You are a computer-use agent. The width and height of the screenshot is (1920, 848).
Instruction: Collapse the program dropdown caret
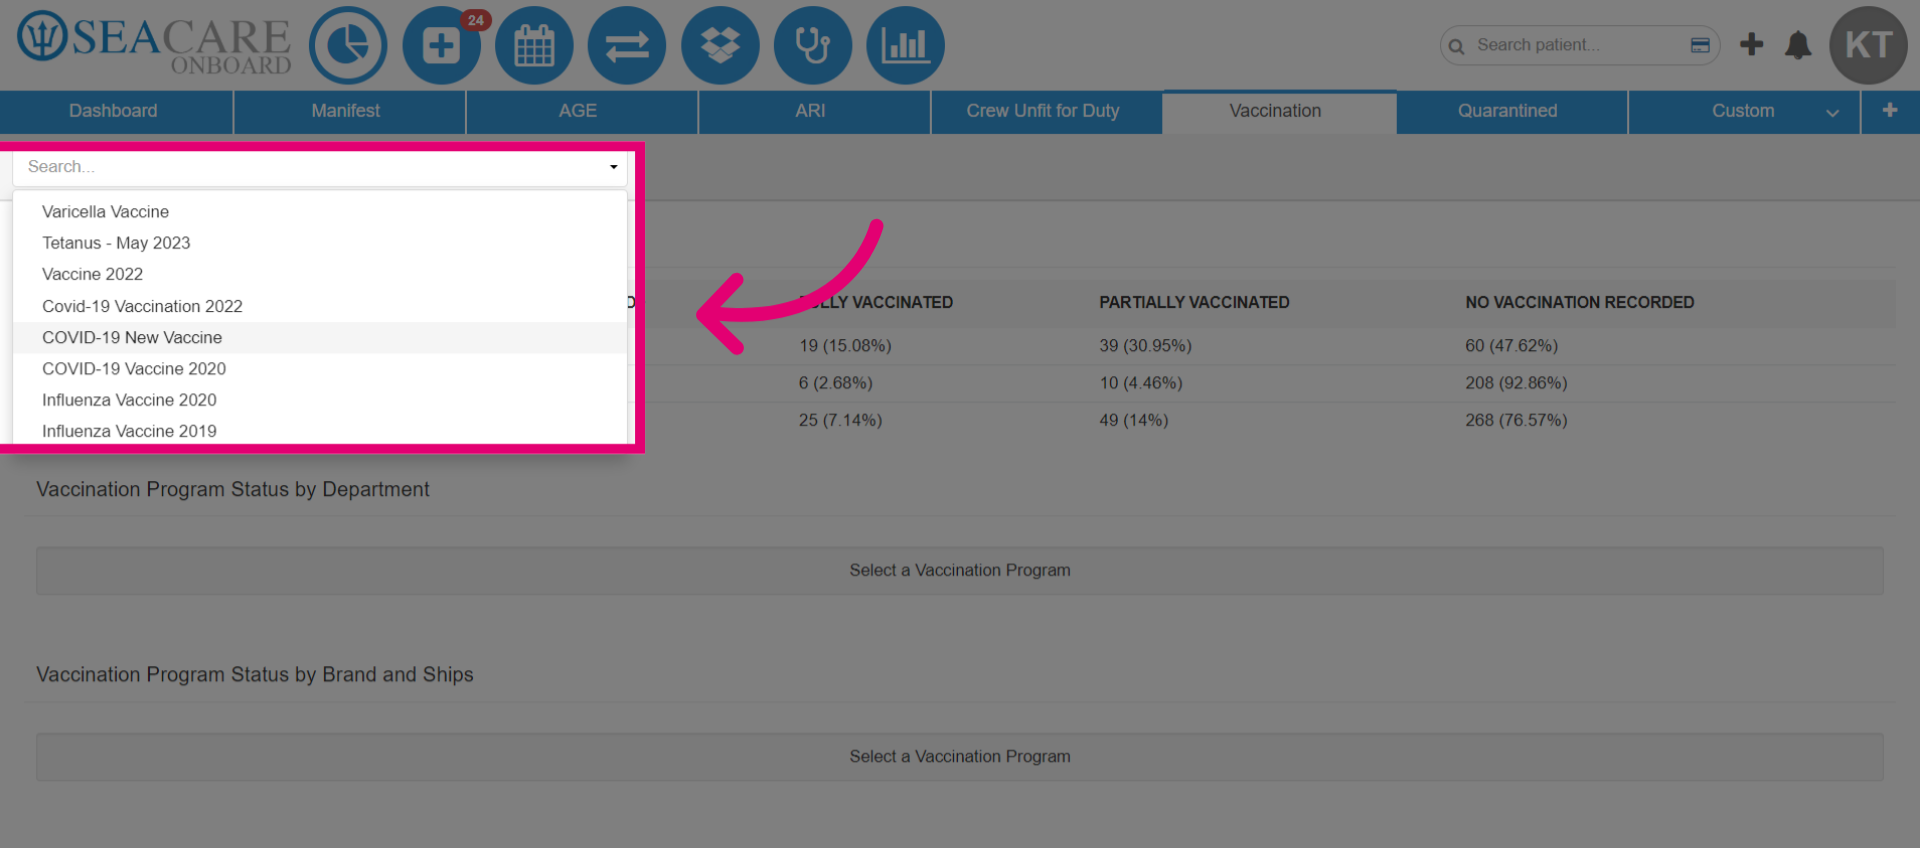pyautogui.click(x=613, y=167)
